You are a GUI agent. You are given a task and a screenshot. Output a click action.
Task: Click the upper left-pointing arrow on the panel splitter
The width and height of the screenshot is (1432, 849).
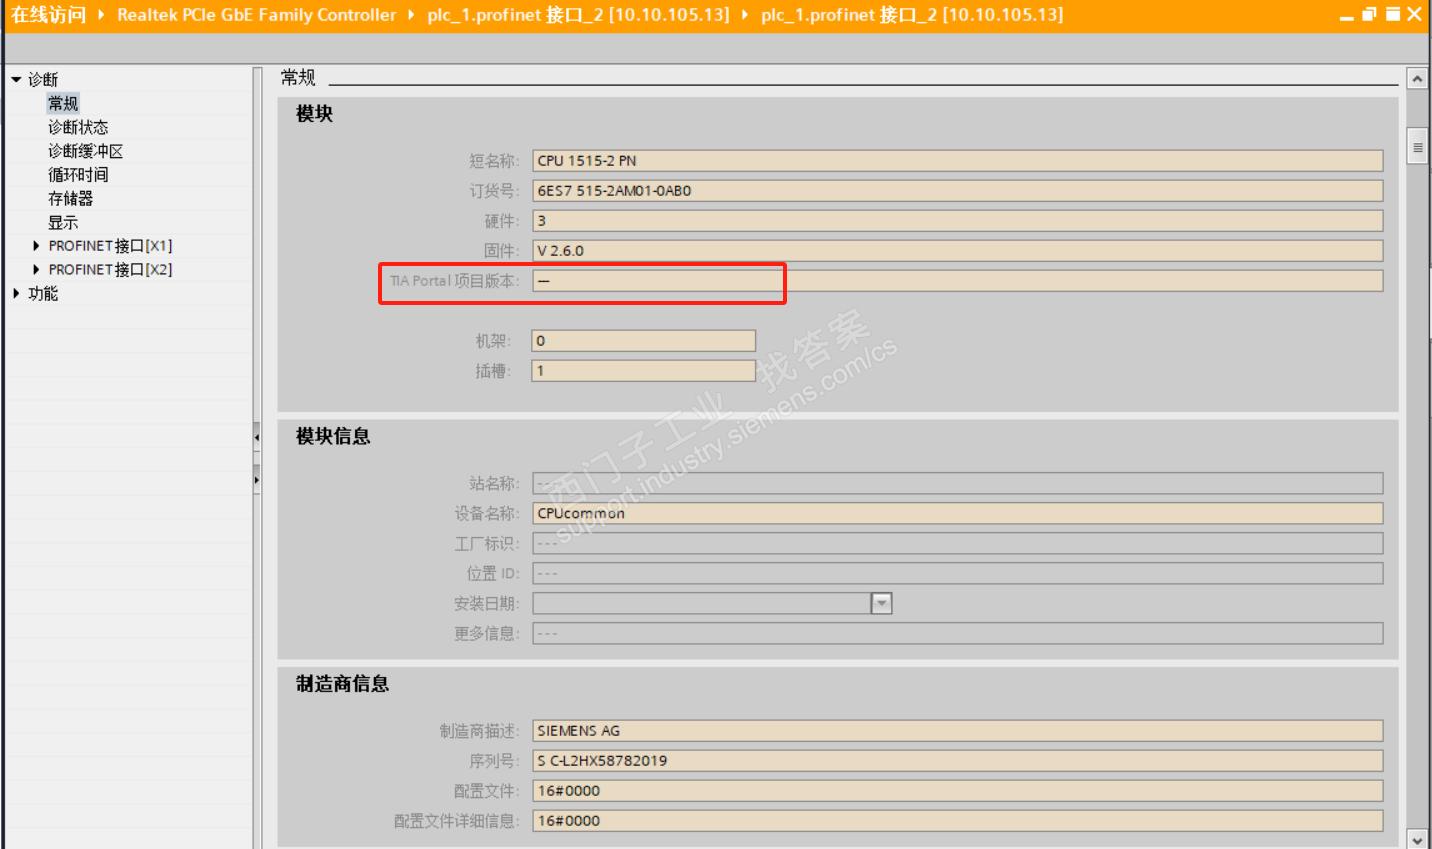(x=257, y=437)
